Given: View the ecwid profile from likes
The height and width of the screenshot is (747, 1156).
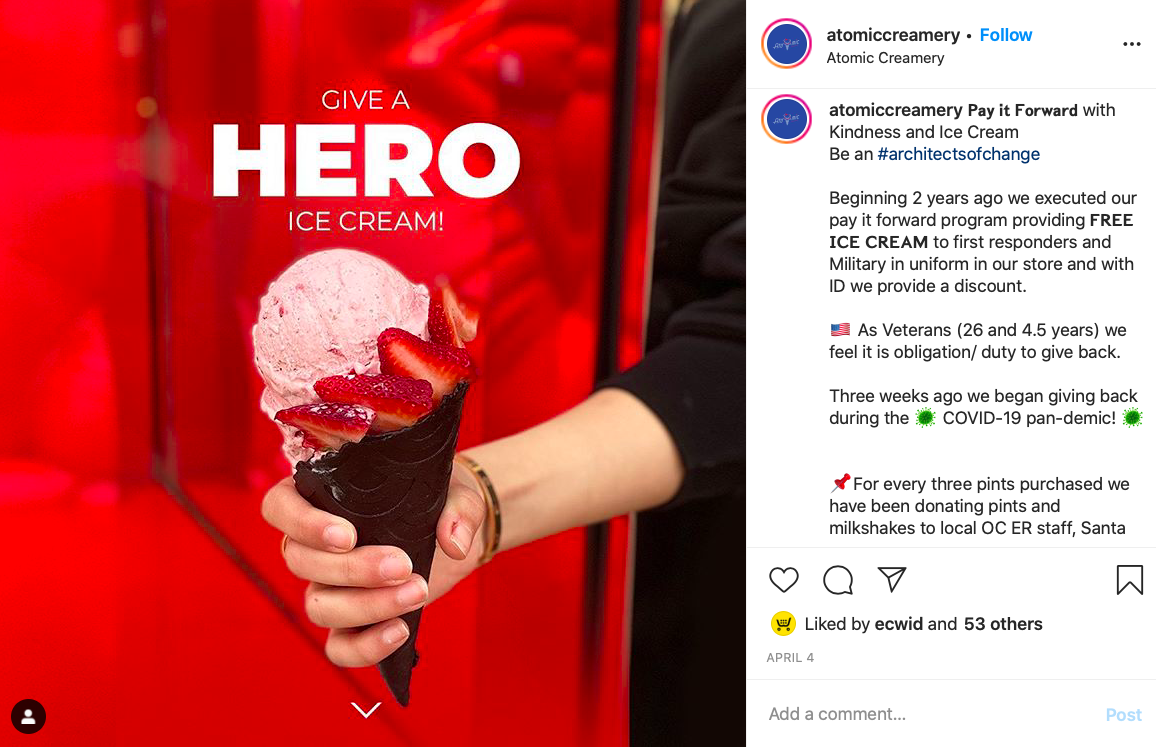Looking at the screenshot, I should pyautogui.click(x=899, y=624).
